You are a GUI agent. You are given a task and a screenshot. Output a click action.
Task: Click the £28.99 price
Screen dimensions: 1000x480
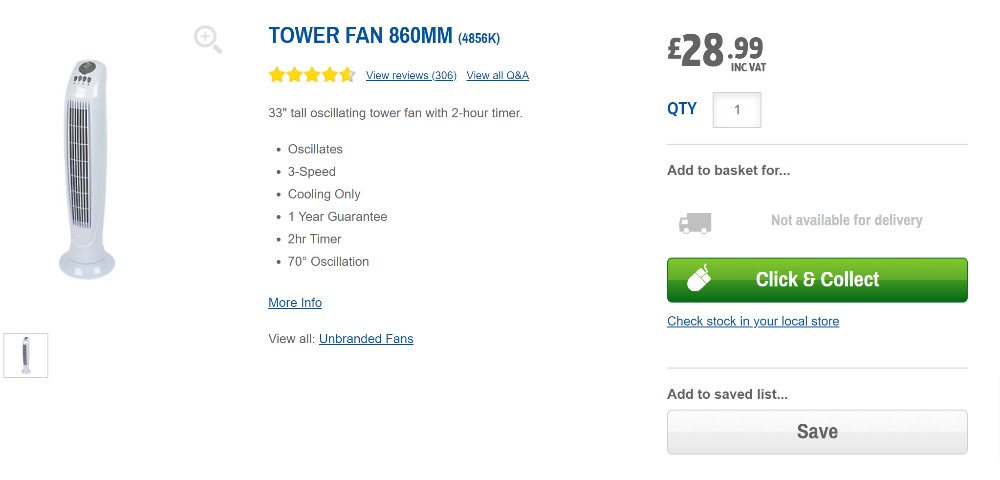coord(716,50)
